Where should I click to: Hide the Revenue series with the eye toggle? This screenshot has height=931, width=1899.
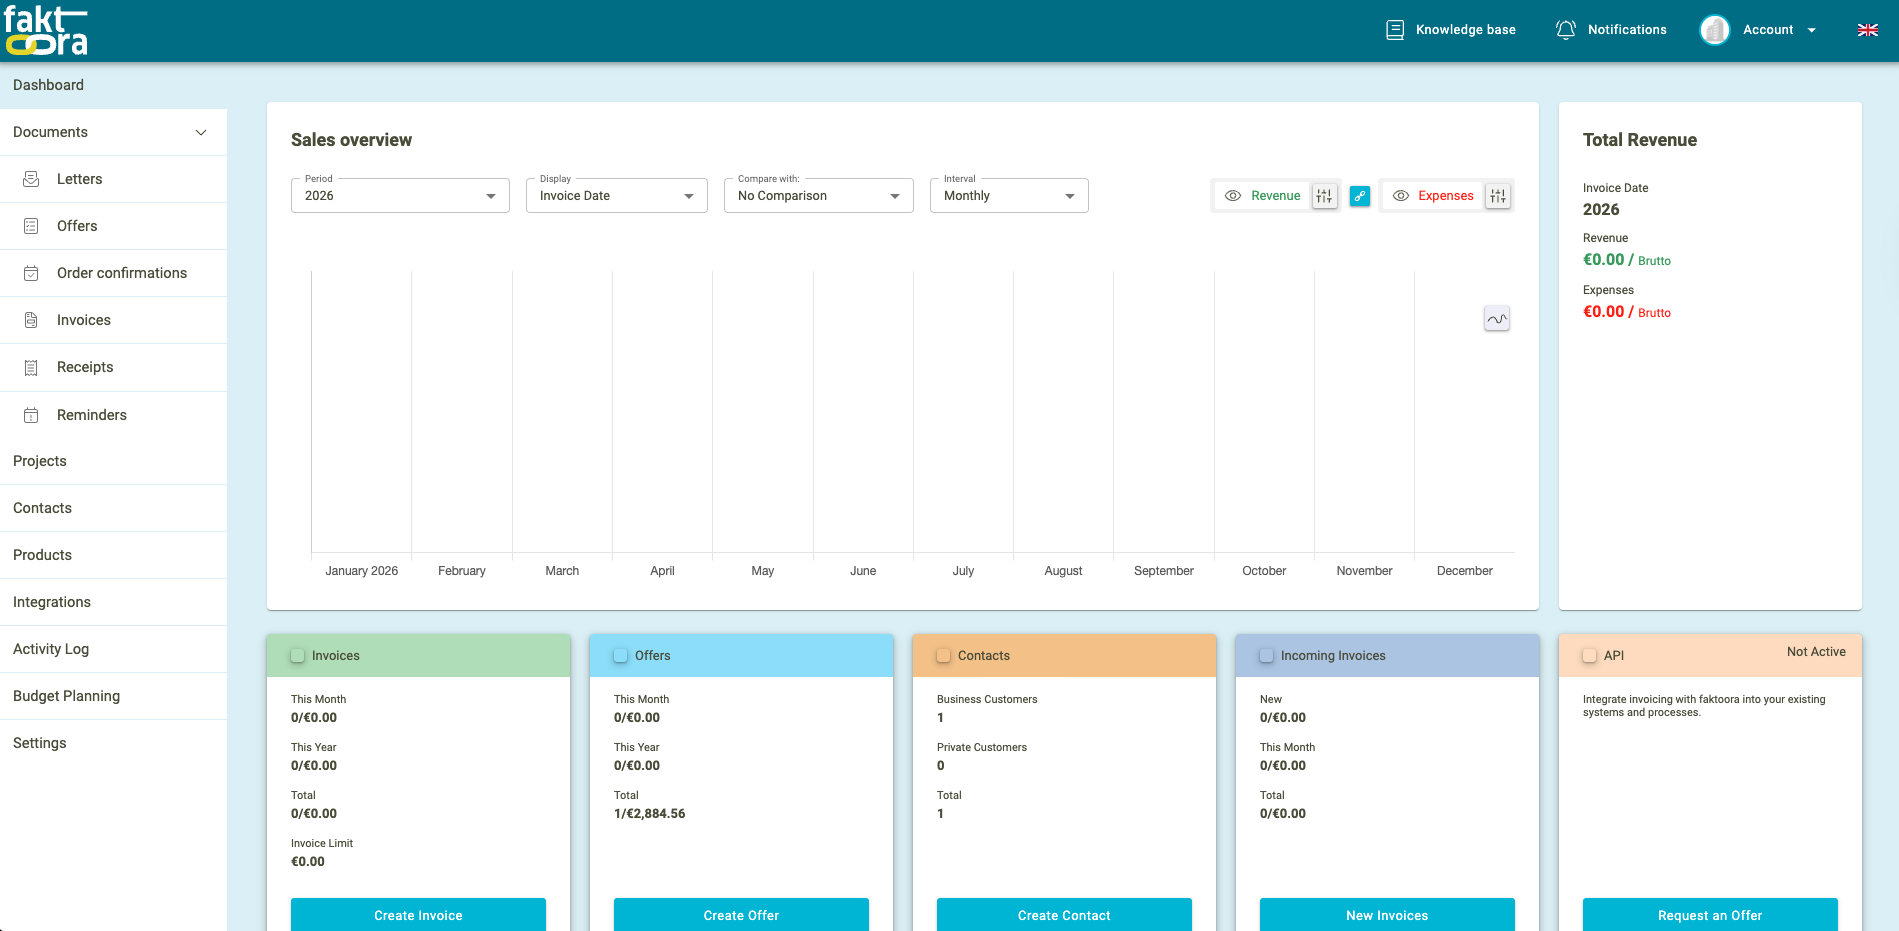(1232, 195)
